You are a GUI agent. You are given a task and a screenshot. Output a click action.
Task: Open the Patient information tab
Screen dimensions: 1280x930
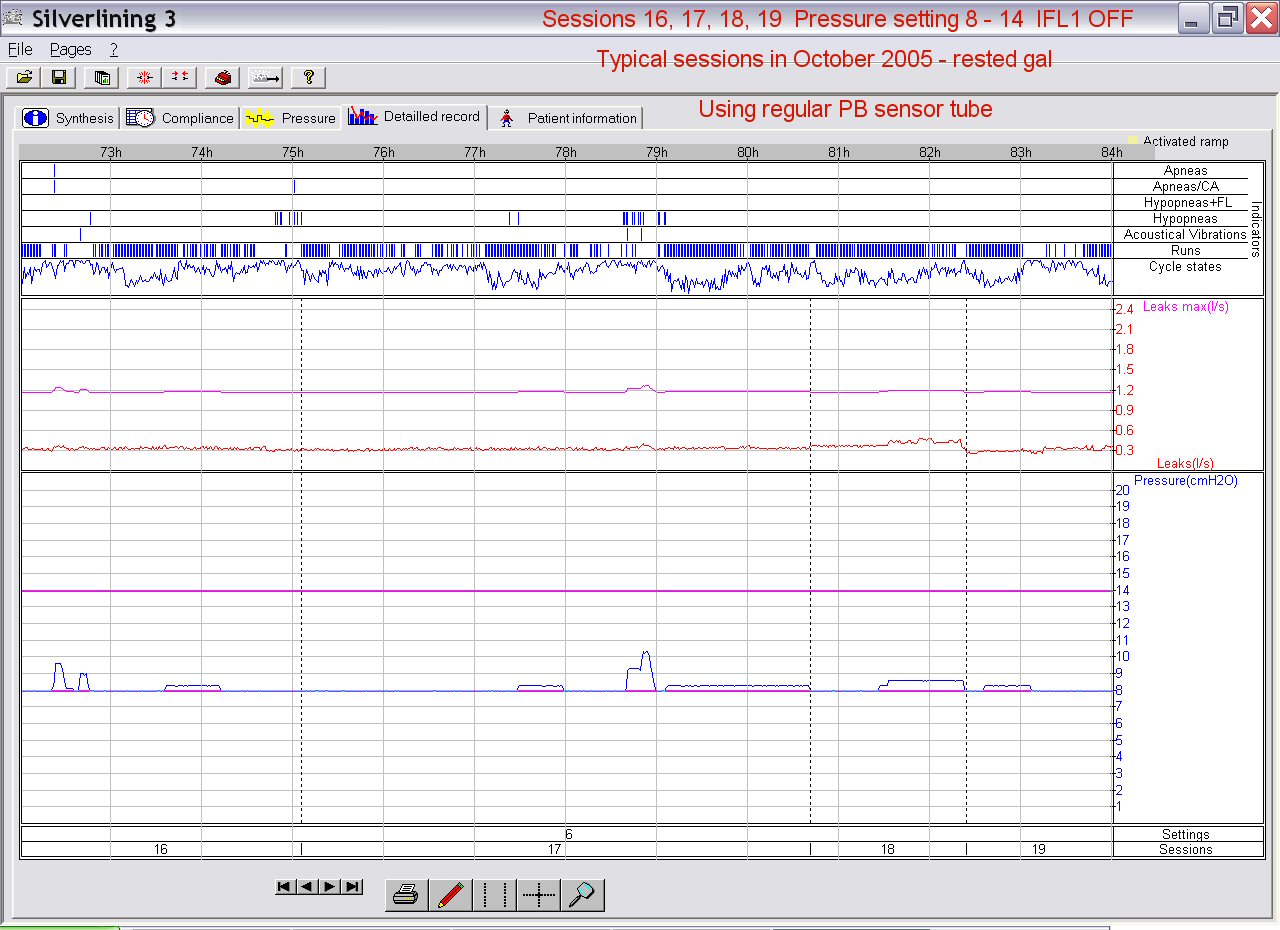click(x=567, y=118)
